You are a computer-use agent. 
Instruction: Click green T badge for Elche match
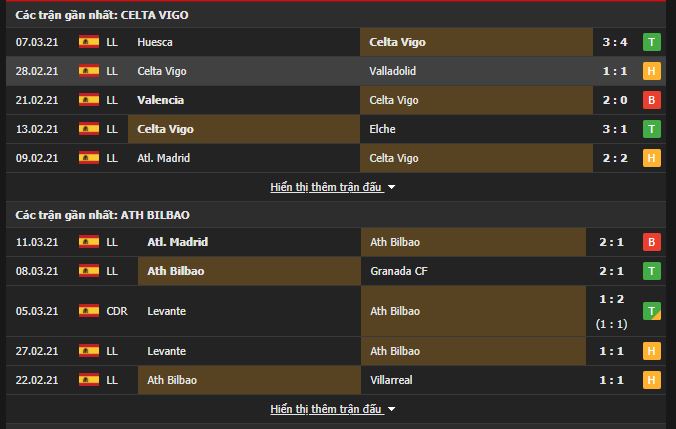pos(651,129)
